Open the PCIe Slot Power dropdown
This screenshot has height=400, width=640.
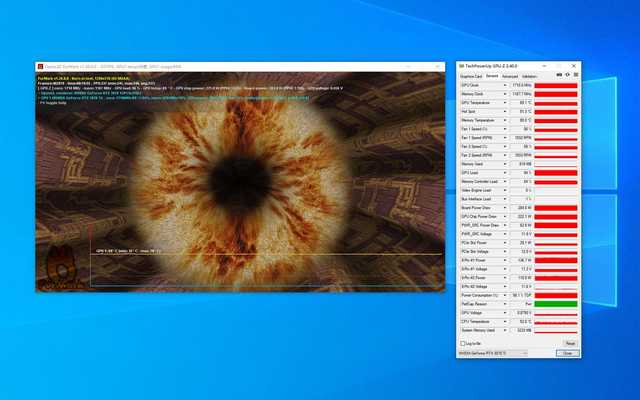click(505, 243)
